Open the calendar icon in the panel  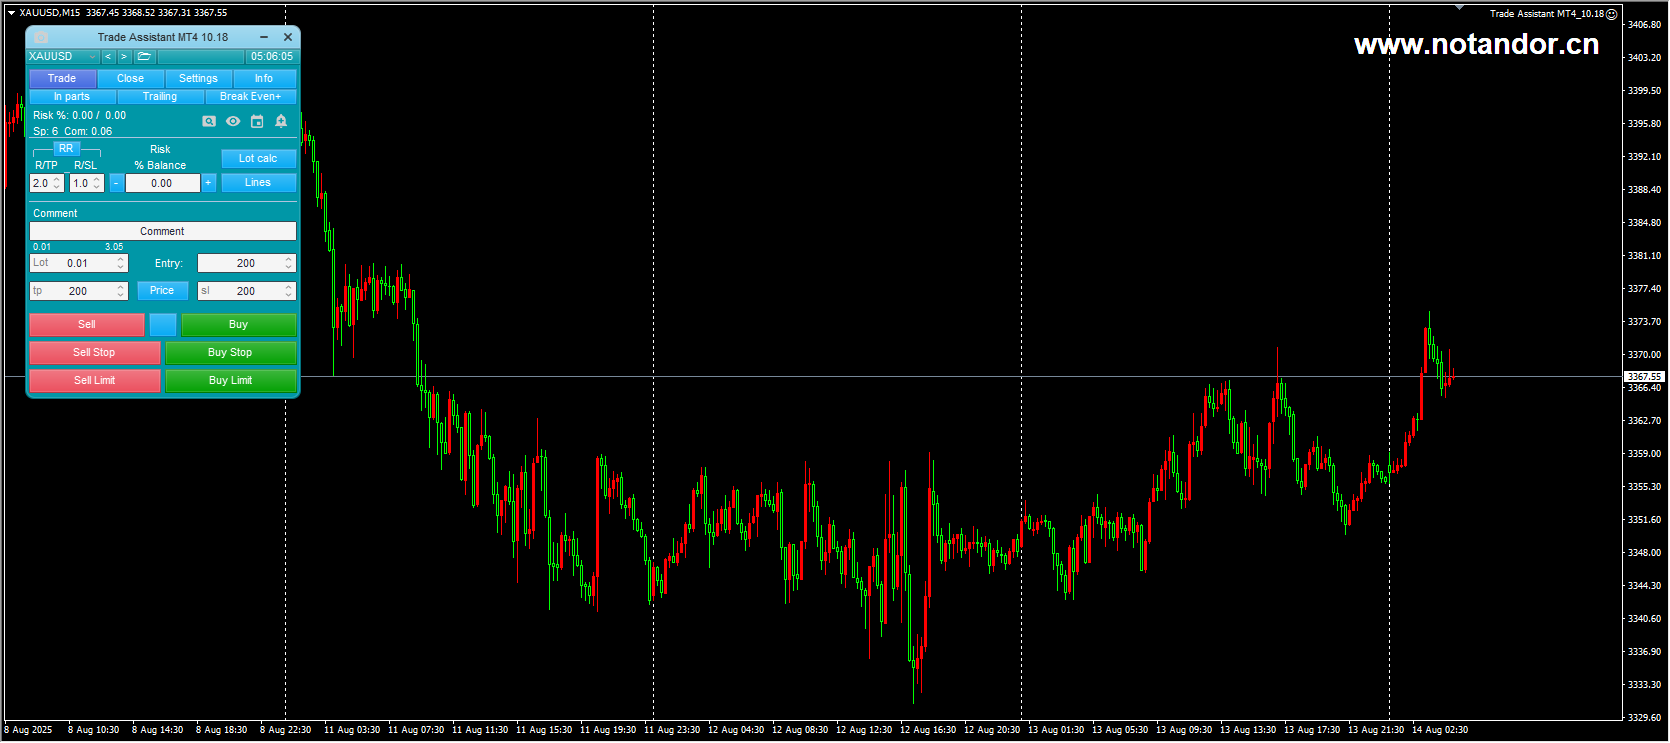(x=257, y=121)
